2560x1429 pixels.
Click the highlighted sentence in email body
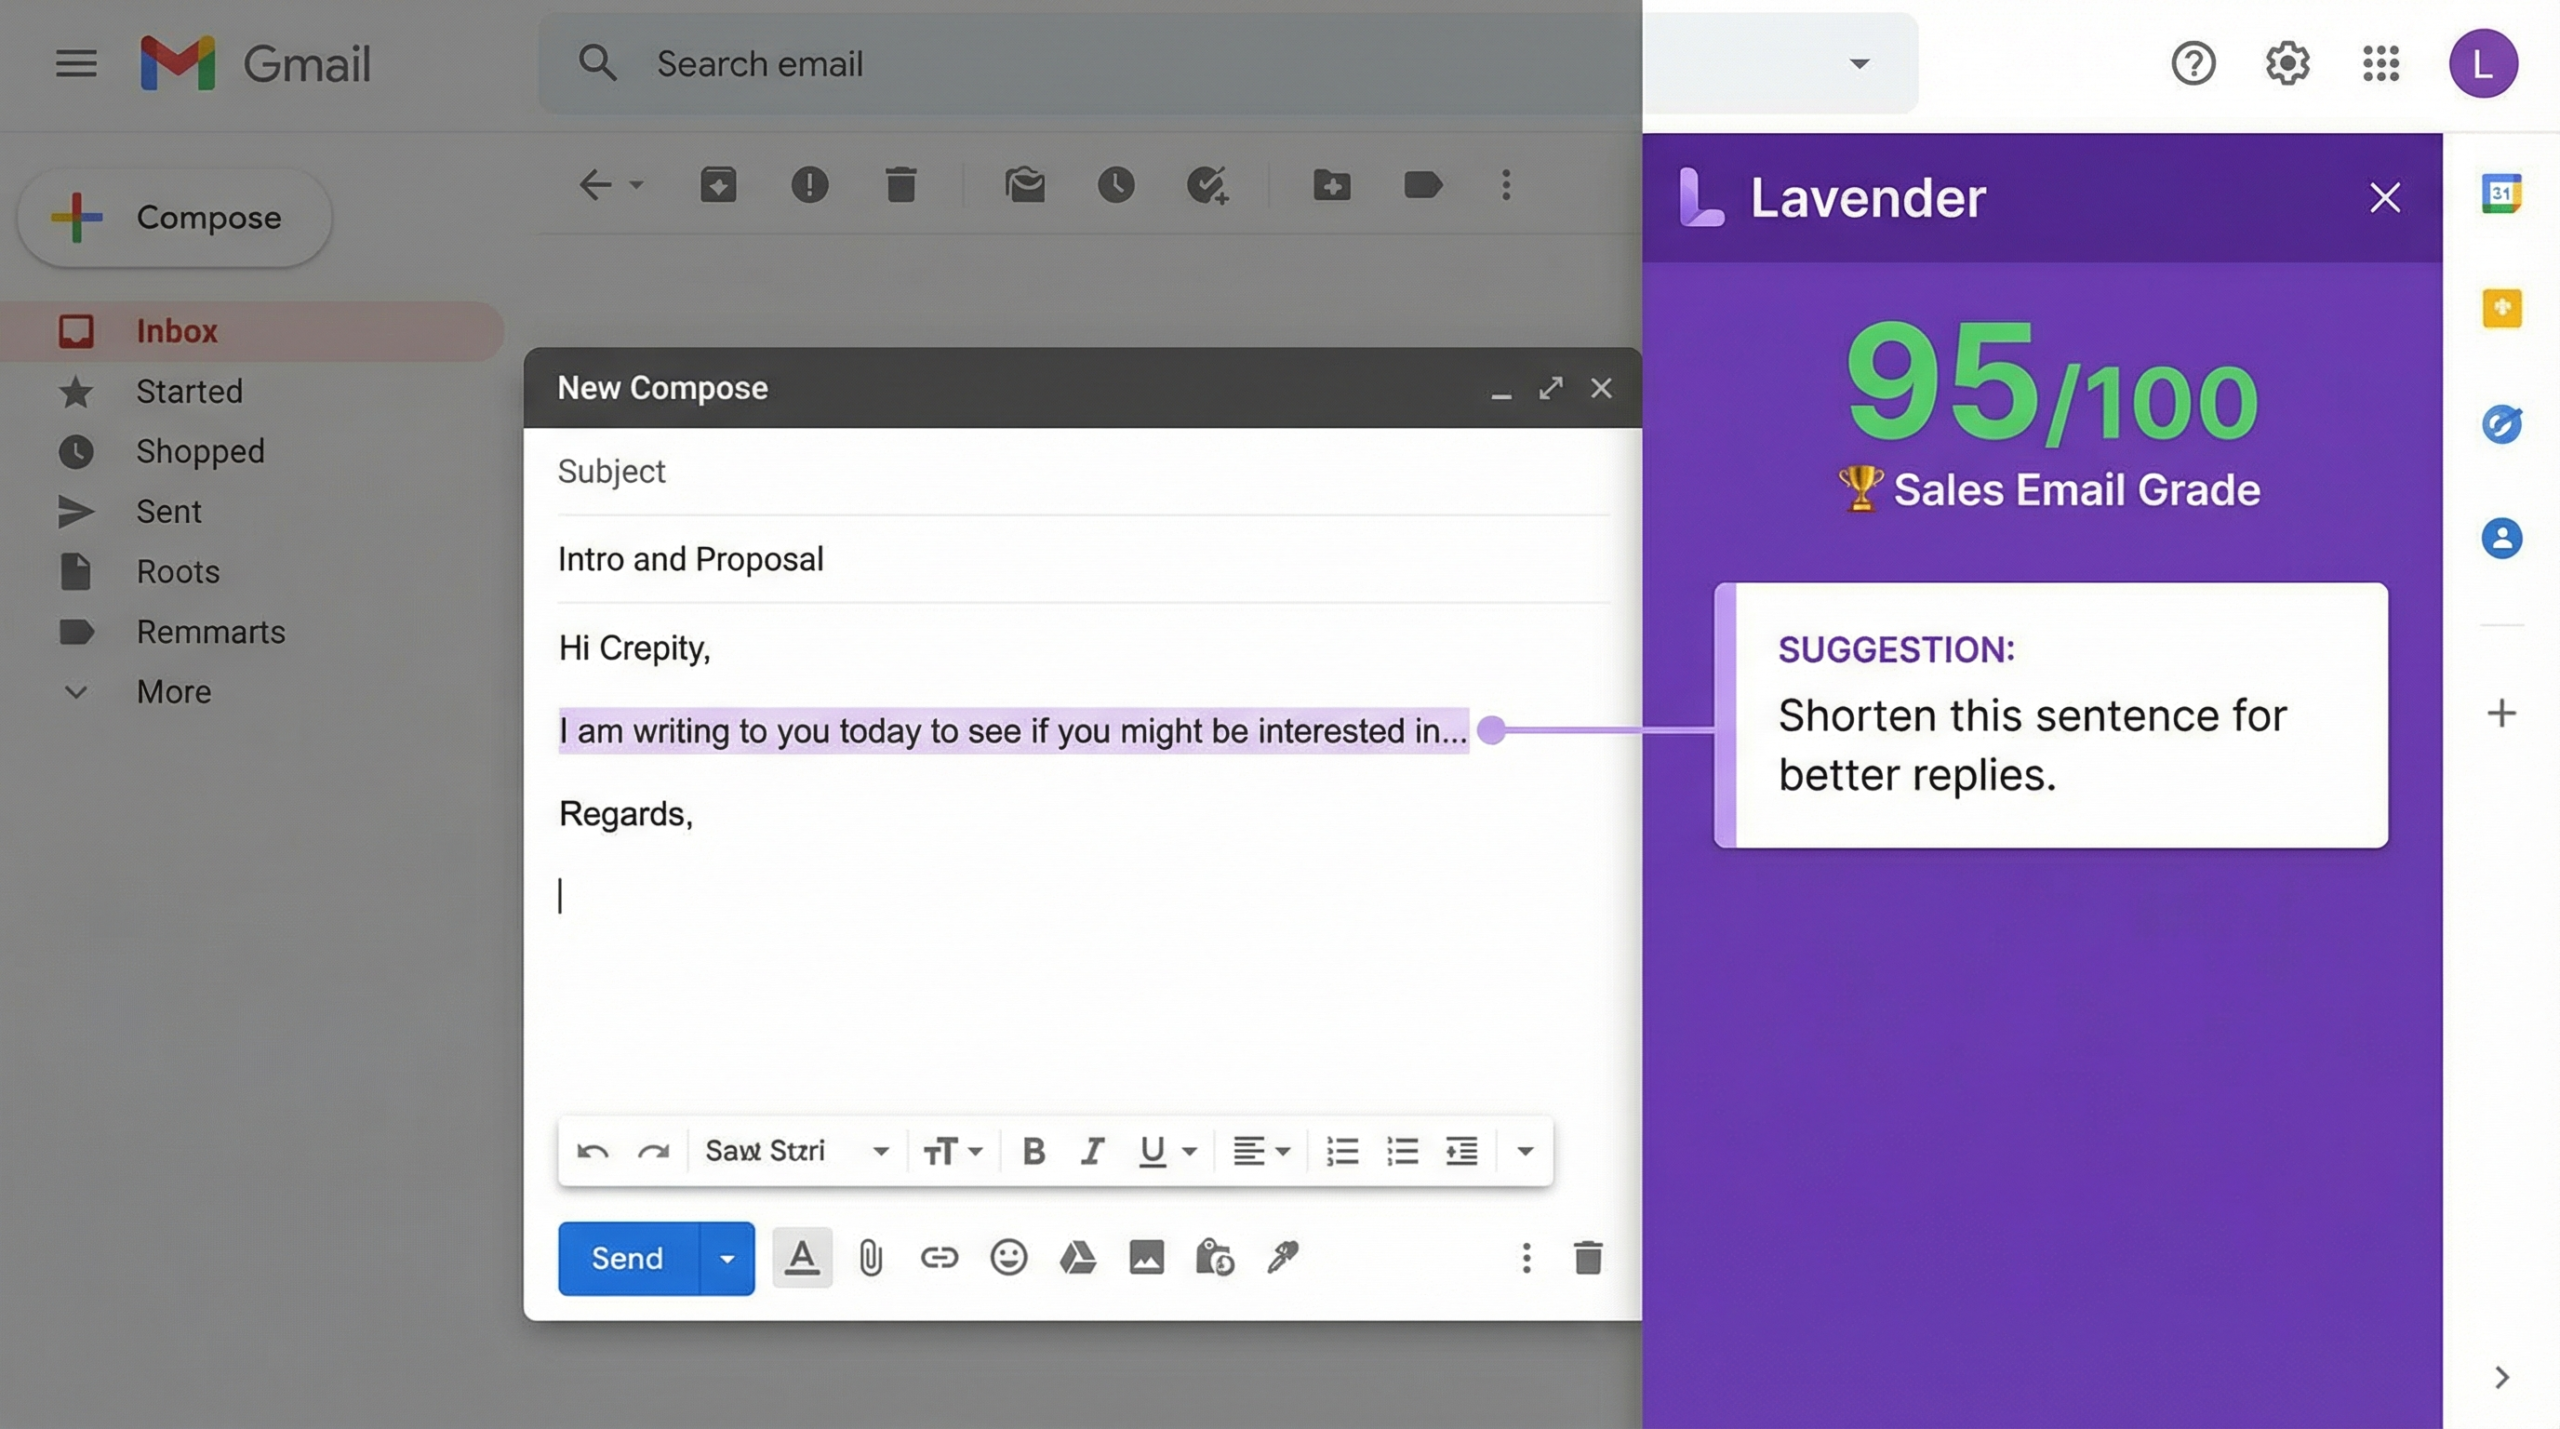(1013, 731)
